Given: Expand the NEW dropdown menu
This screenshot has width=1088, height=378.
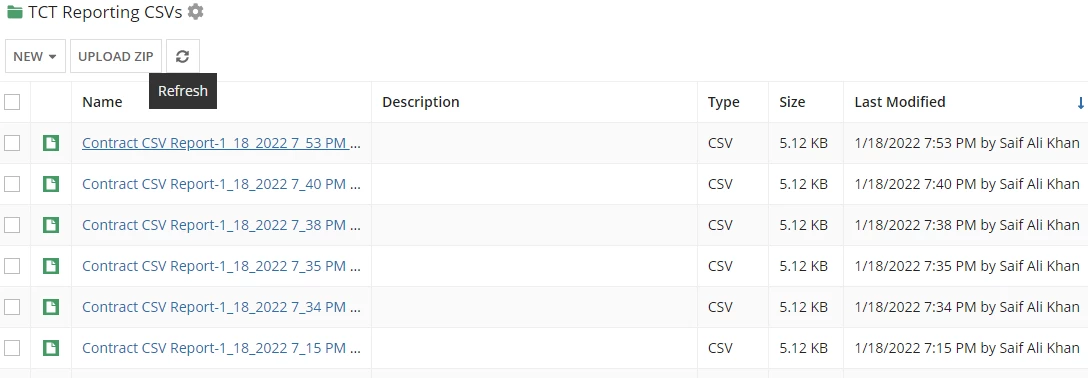Looking at the screenshot, I should pos(35,56).
